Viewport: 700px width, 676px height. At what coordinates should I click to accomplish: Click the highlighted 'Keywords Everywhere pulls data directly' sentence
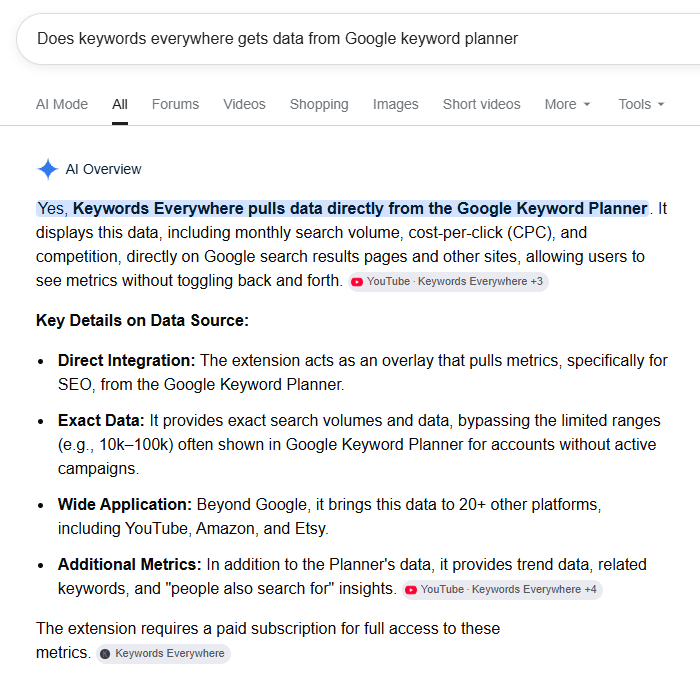pos(342,209)
